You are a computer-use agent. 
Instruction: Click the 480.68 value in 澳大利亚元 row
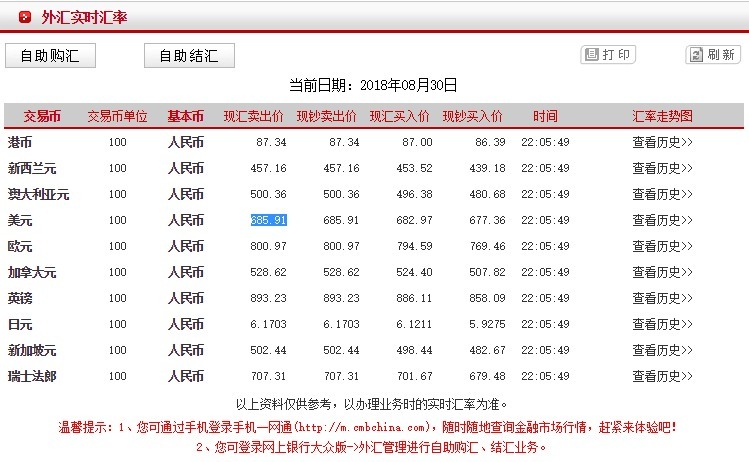click(487, 194)
